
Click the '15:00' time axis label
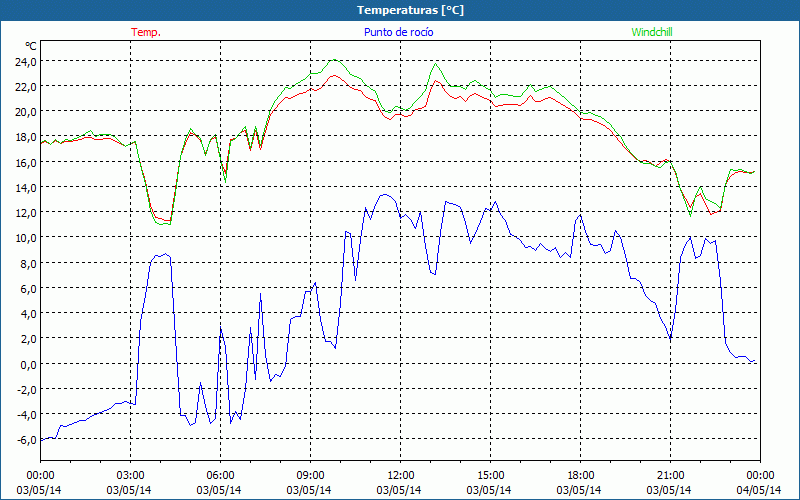(490, 476)
